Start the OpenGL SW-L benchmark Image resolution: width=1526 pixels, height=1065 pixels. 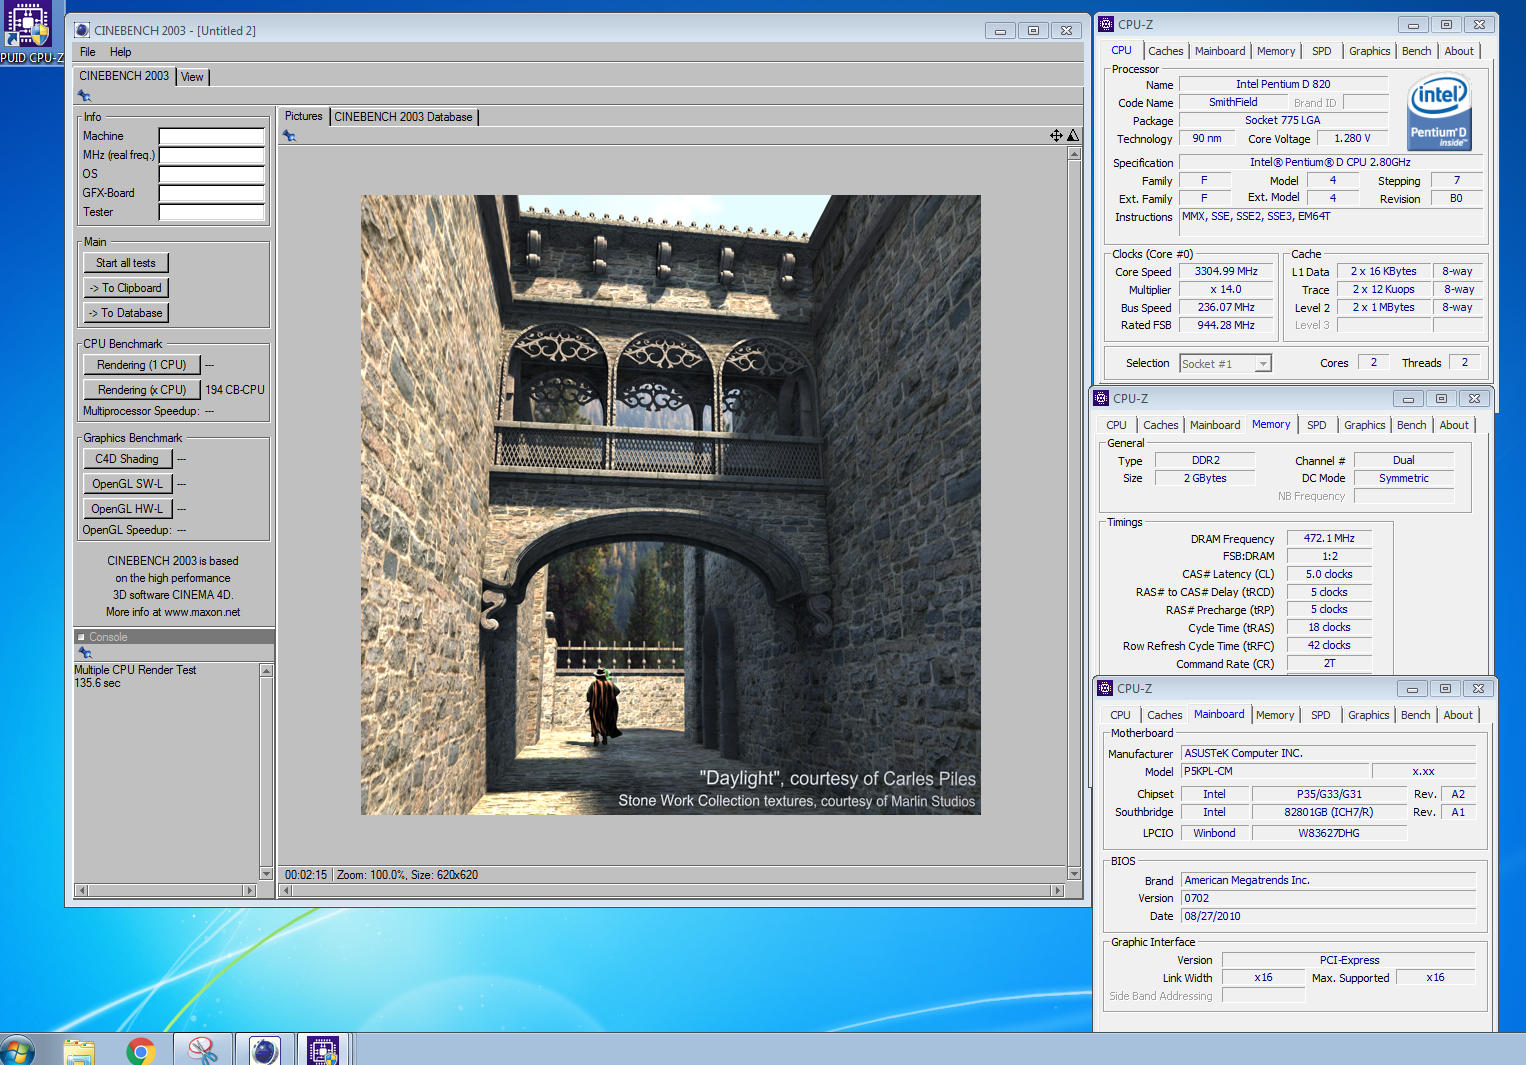coord(128,484)
